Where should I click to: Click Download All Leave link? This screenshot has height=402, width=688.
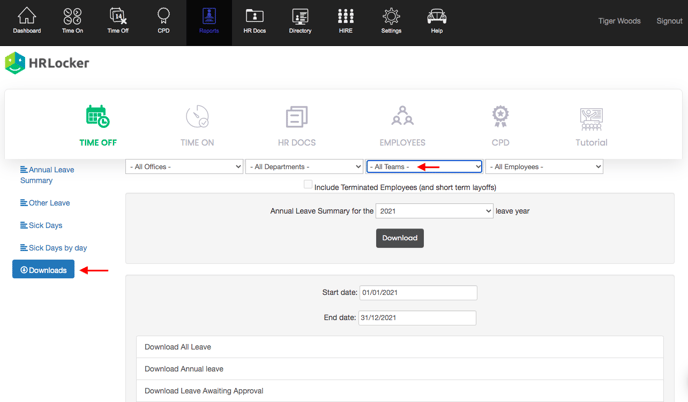coord(178,347)
